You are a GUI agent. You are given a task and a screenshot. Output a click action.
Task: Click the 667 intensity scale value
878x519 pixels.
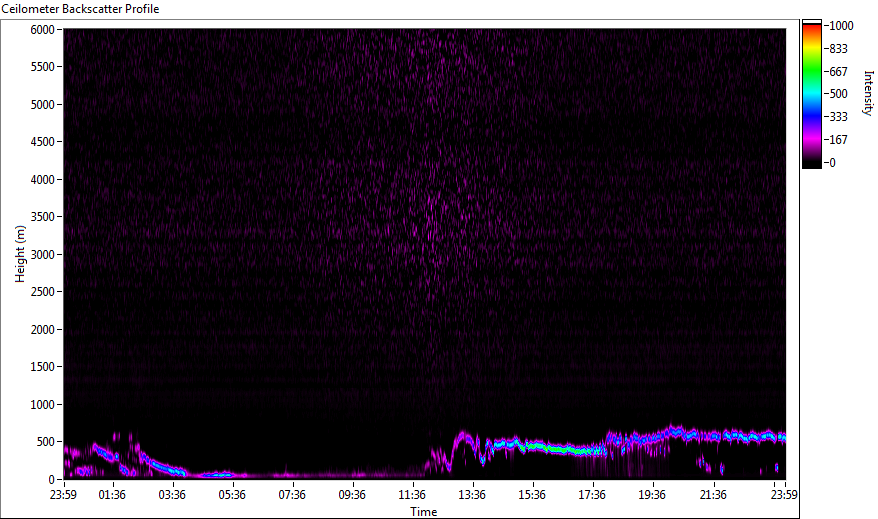click(838, 72)
